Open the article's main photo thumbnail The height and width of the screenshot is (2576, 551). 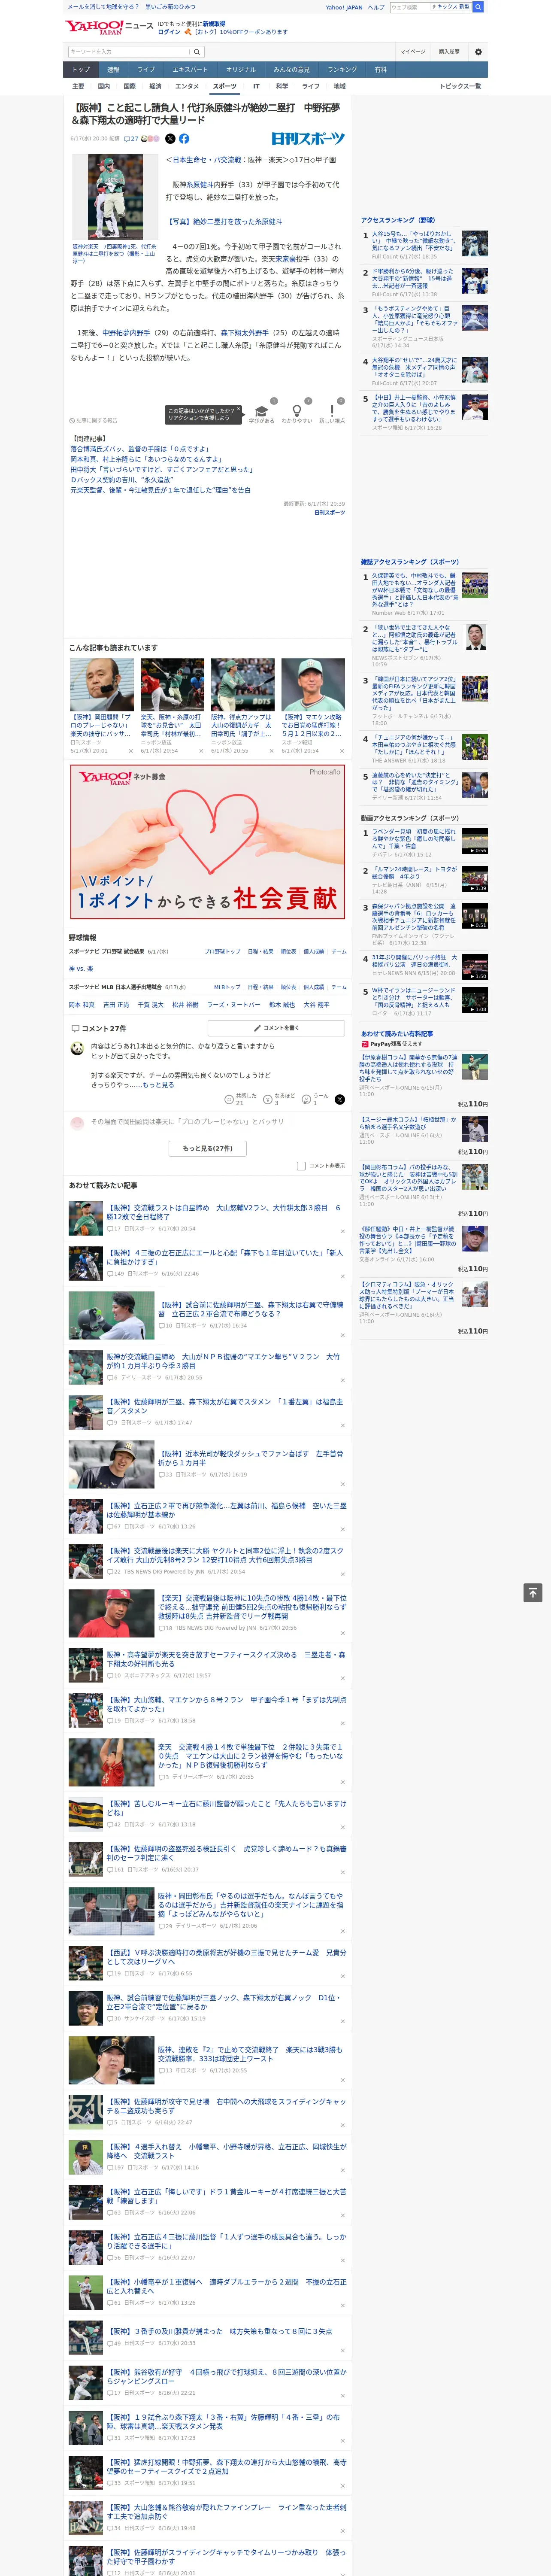point(115,197)
